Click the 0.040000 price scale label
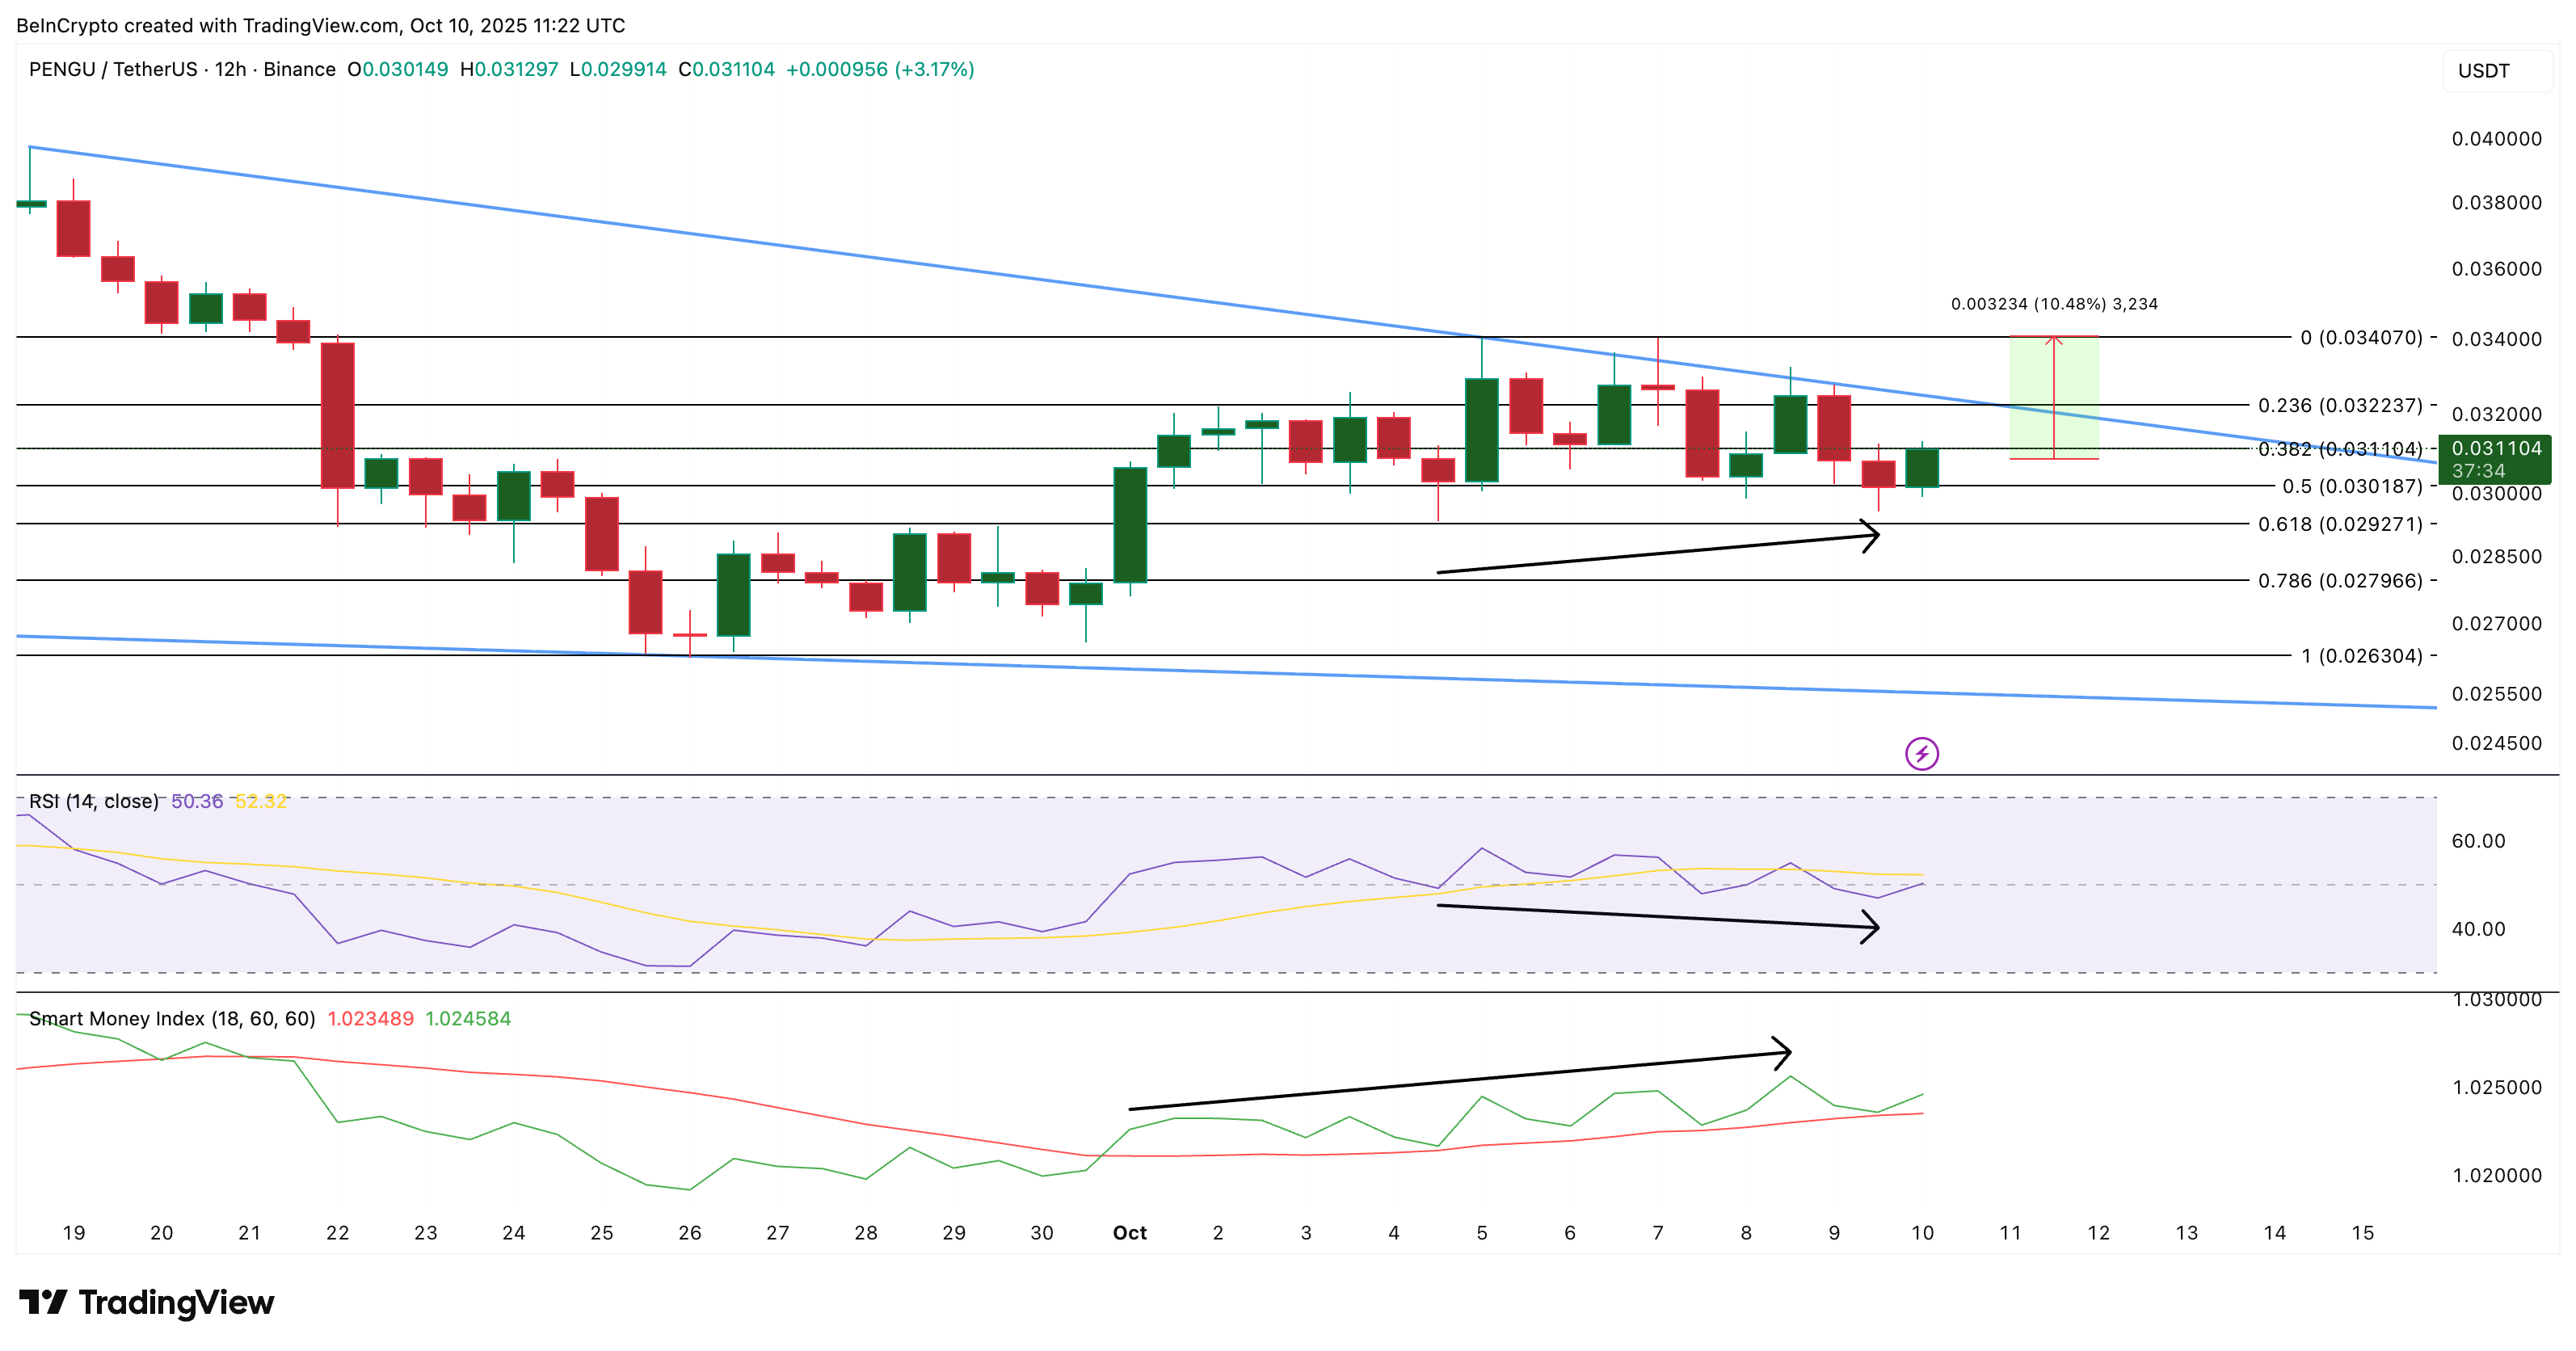This screenshot has height=1351, width=2576. pyautogui.click(x=2495, y=139)
